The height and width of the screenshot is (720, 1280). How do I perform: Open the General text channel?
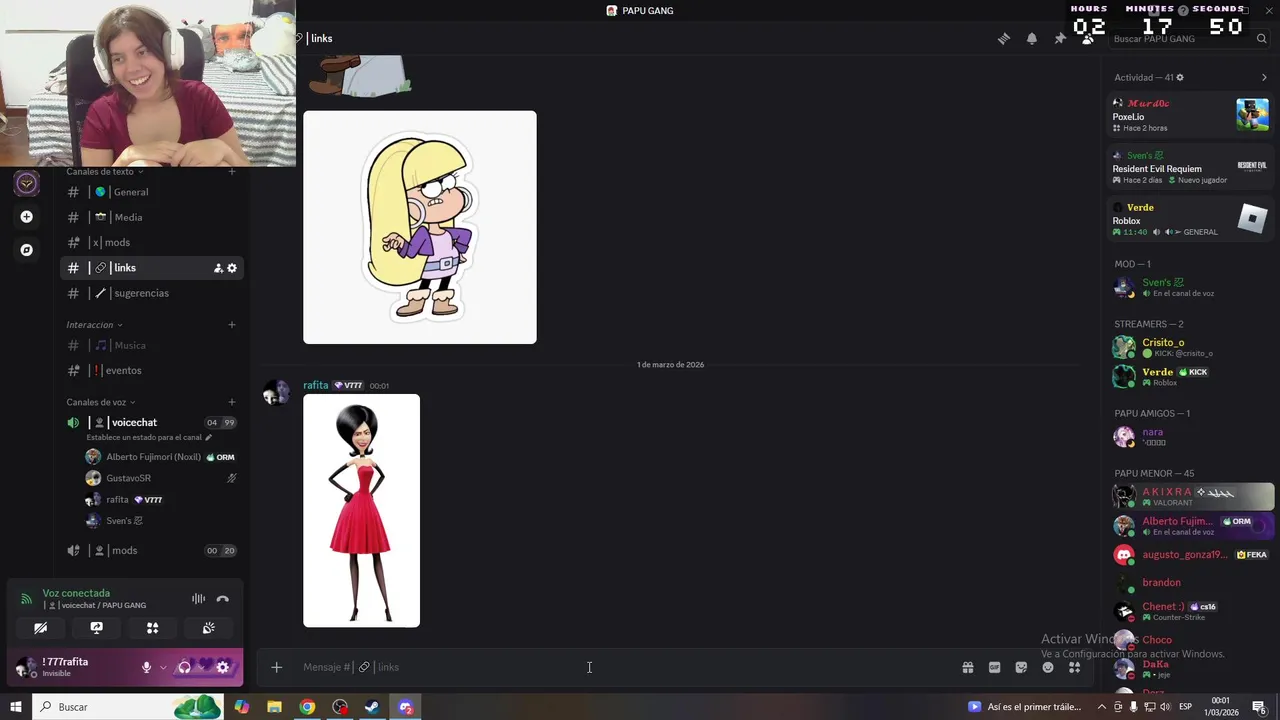(x=152, y=192)
